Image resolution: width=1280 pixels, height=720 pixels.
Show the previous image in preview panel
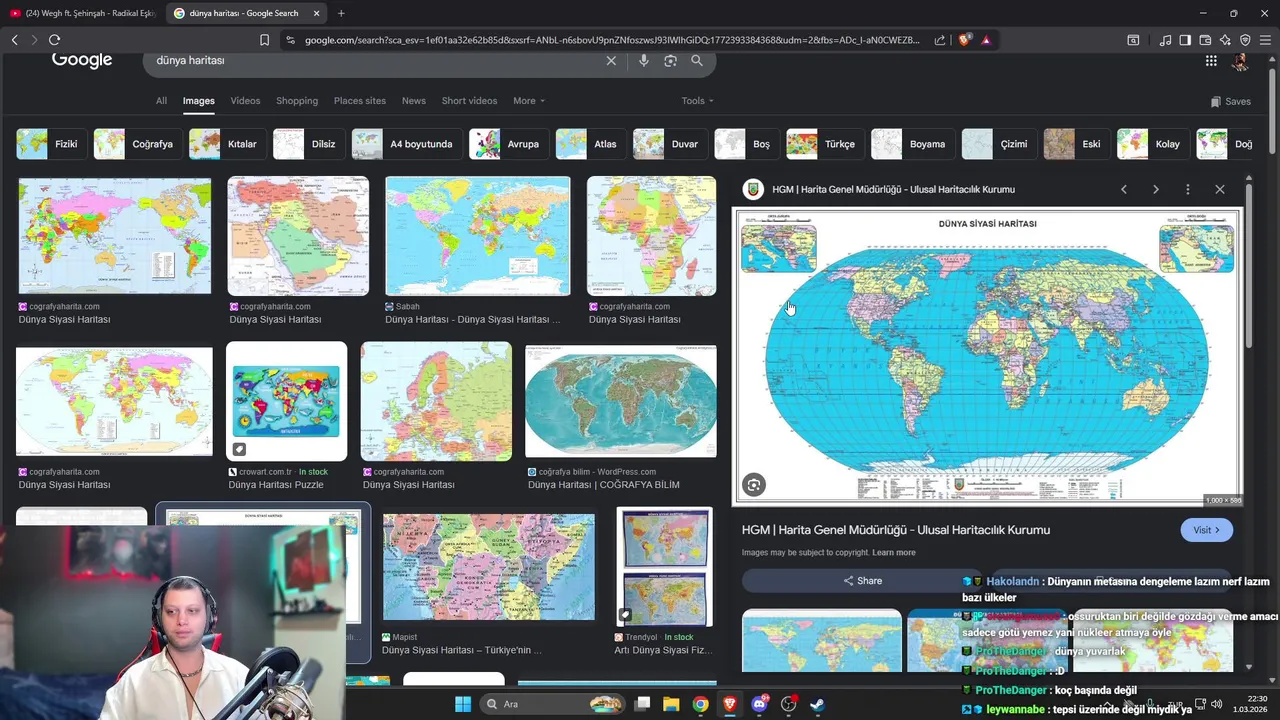[x=1124, y=189]
